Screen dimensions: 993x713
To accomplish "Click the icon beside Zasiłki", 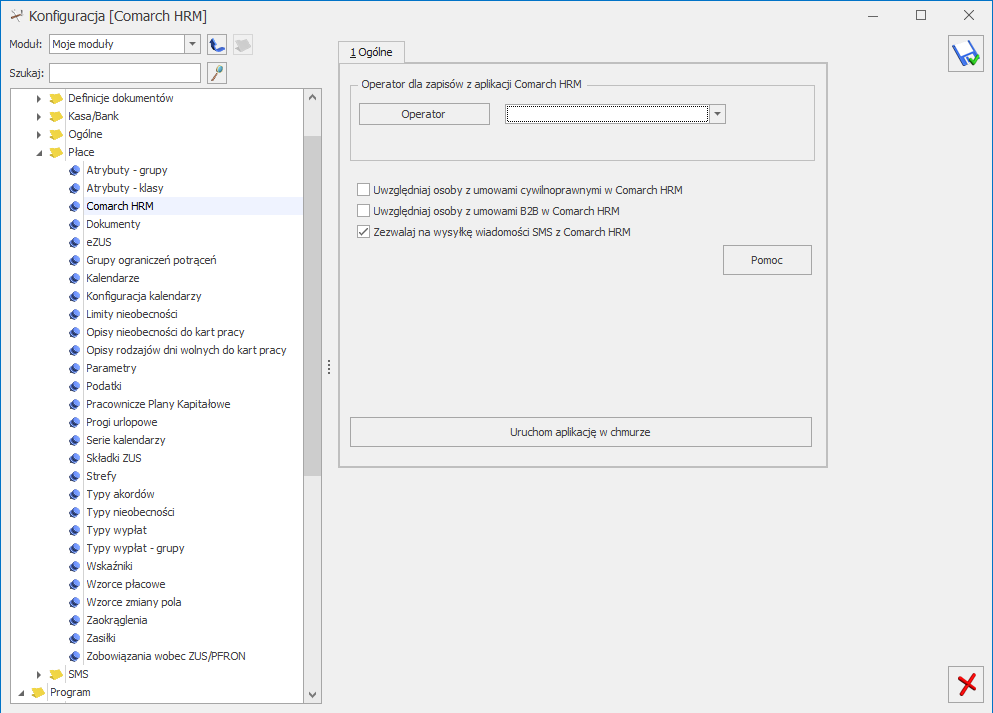I will [x=74, y=638].
